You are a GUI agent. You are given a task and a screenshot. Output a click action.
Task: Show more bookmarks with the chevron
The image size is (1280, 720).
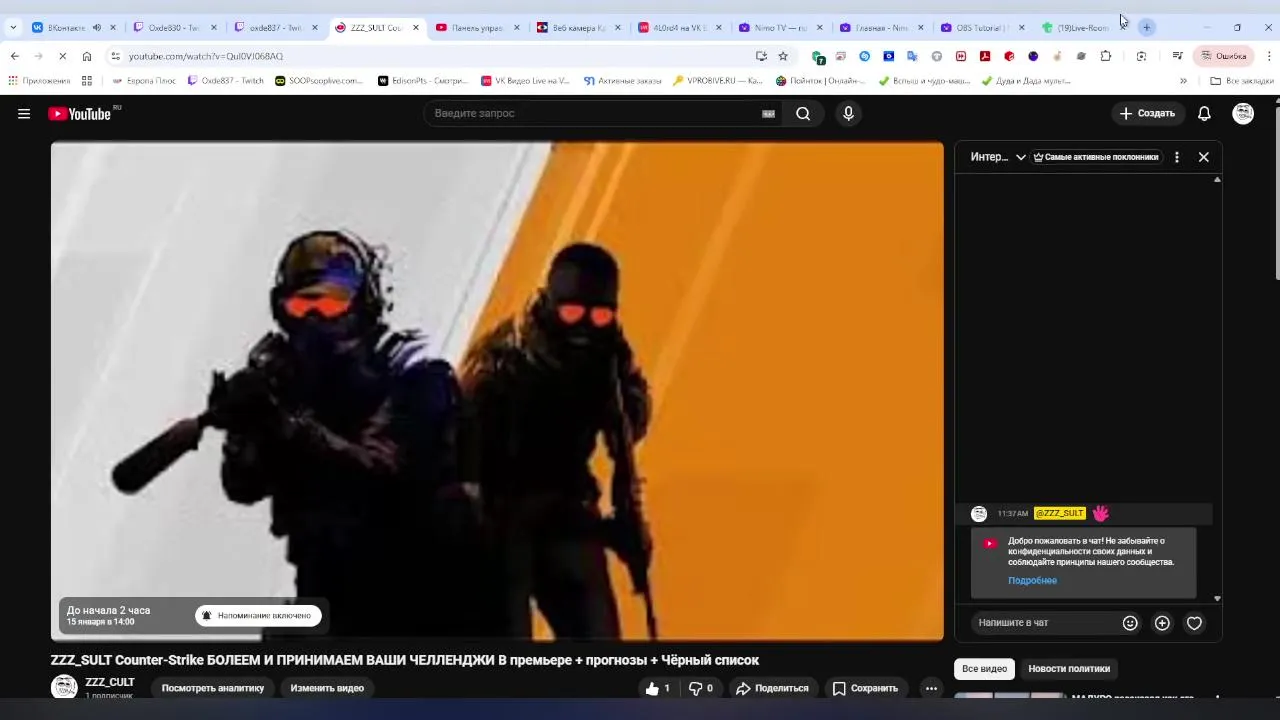pos(1183,81)
